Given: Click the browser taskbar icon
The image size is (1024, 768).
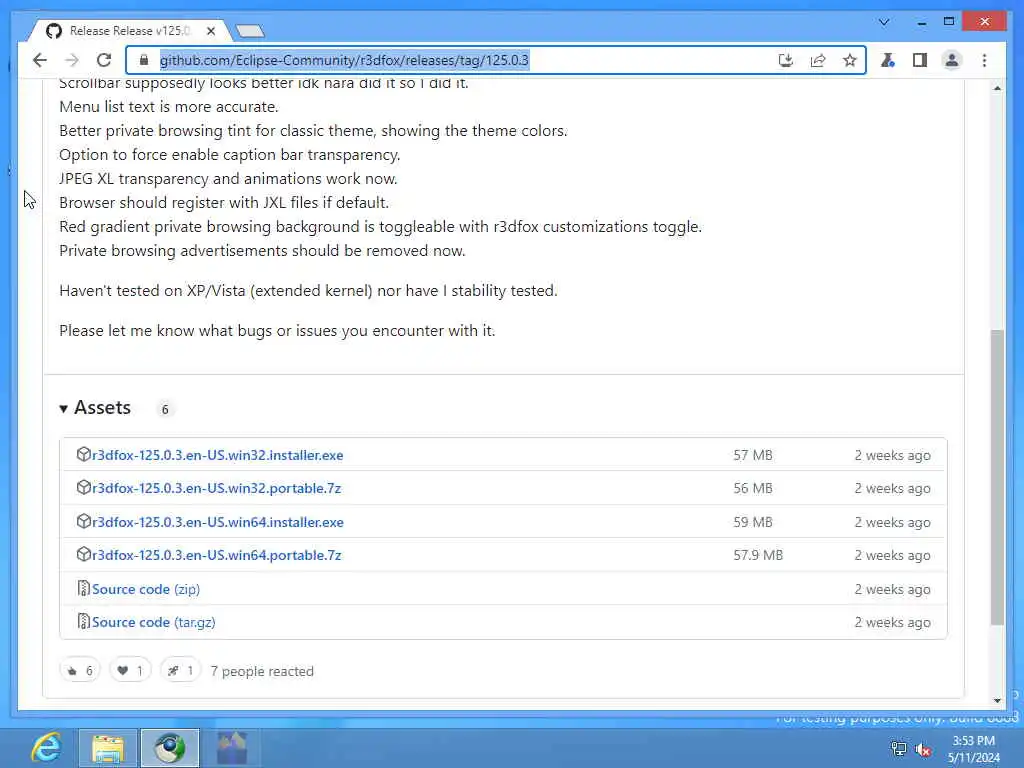Looking at the screenshot, I should pyautogui.click(x=170, y=748).
